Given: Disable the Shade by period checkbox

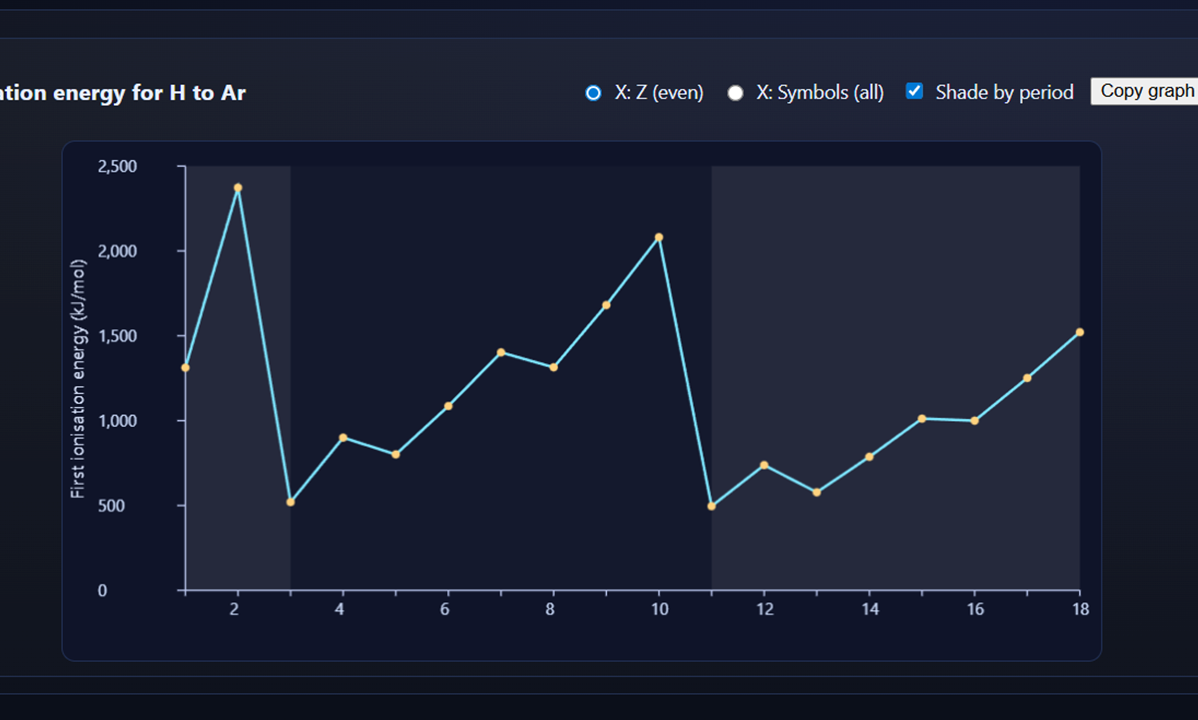Looking at the screenshot, I should tap(913, 90).
